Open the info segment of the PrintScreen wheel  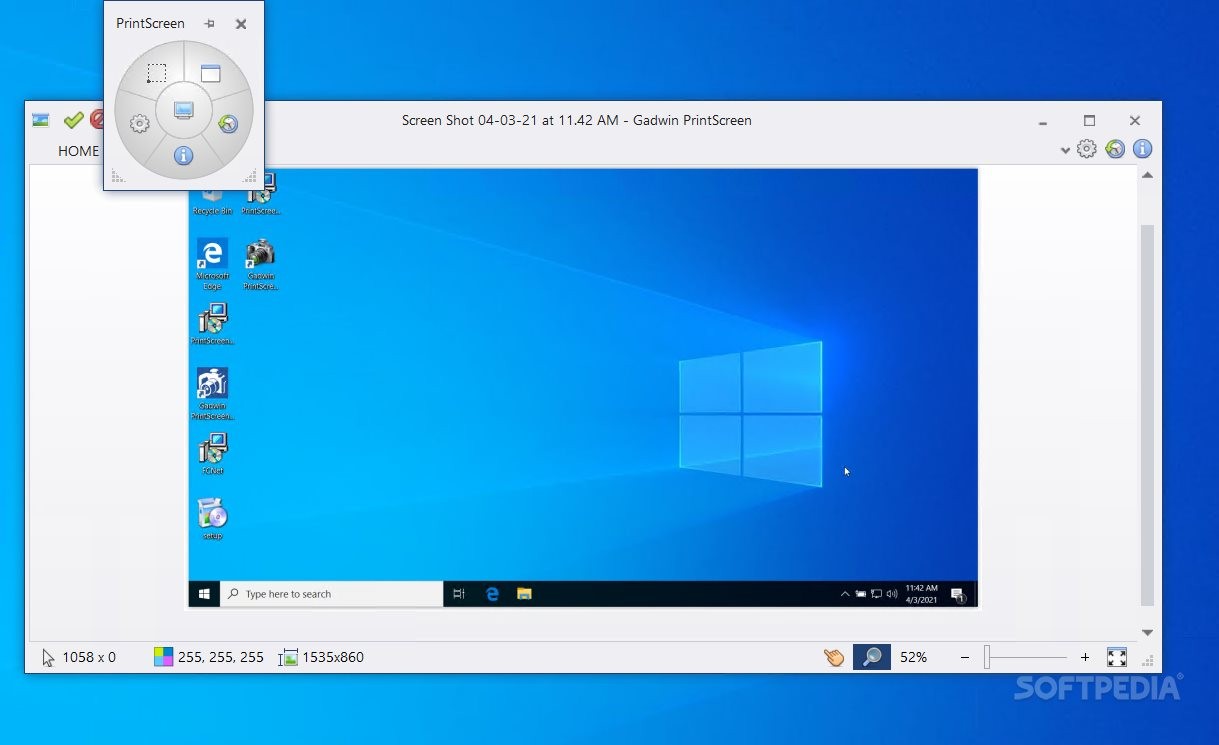coord(183,155)
